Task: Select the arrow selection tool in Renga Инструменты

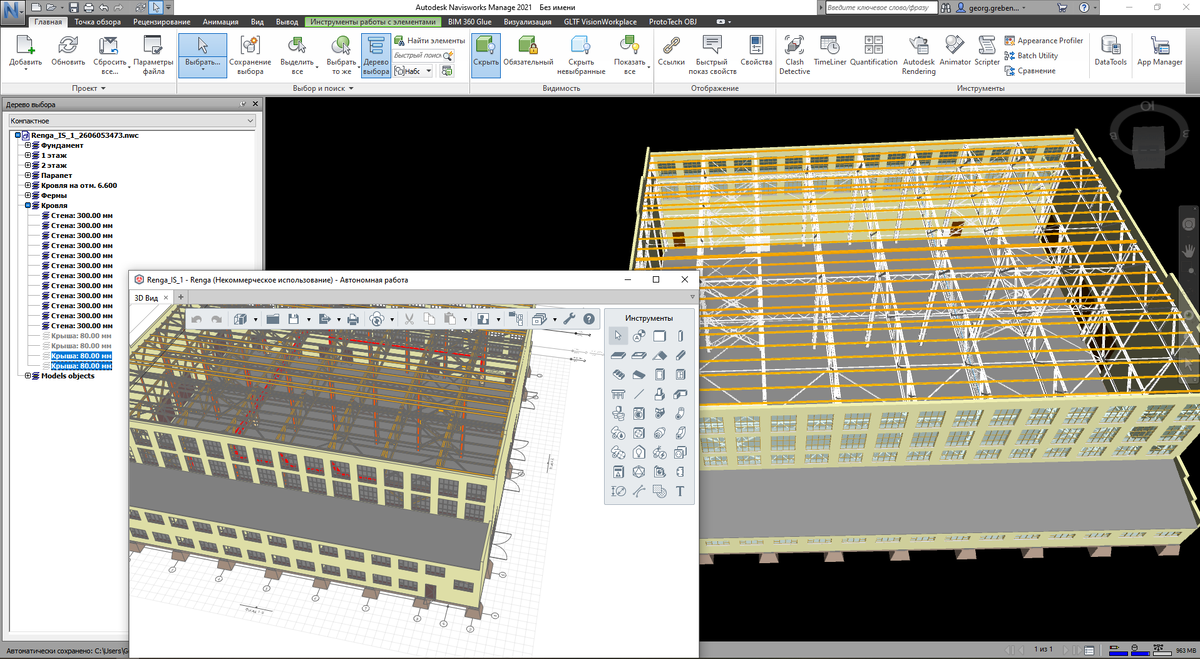Action: pyautogui.click(x=619, y=335)
